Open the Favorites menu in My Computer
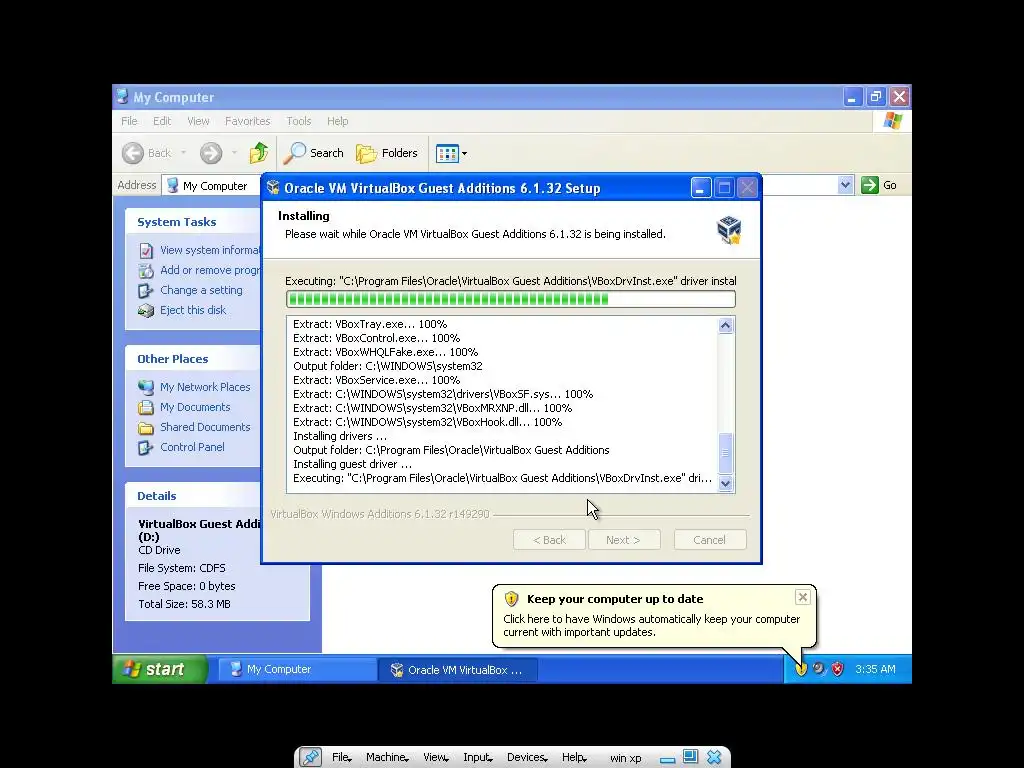The height and width of the screenshot is (768, 1024). click(x=248, y=121)
